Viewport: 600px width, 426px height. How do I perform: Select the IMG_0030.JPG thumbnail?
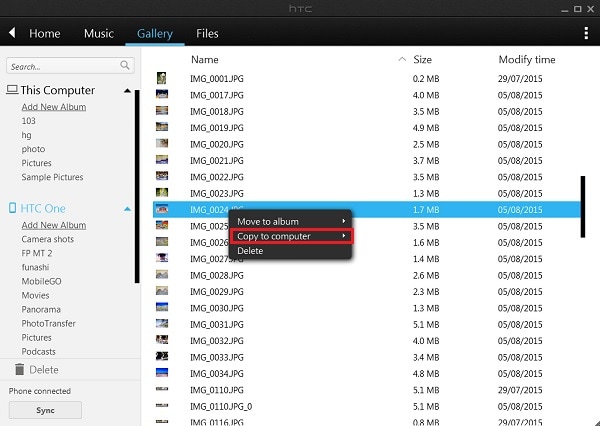[x=162, y=307]
